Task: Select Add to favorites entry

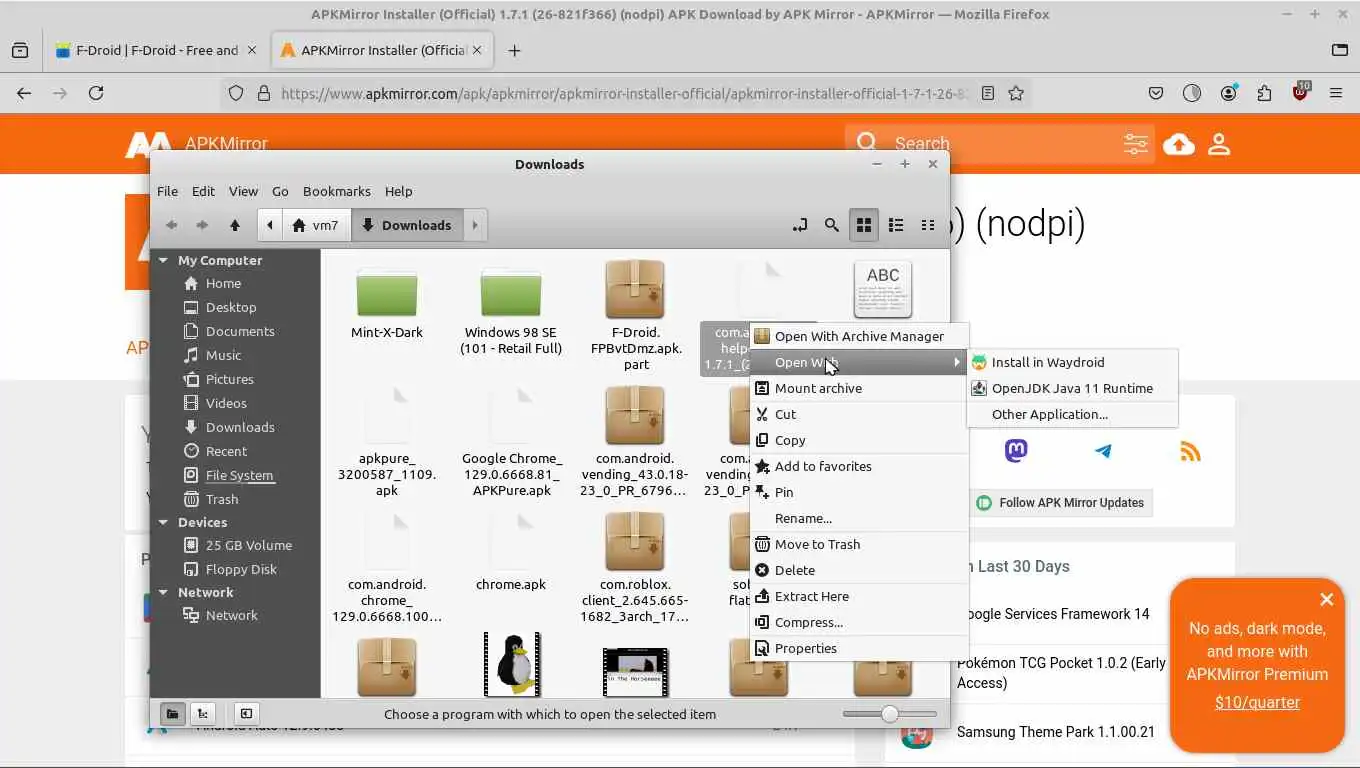Action: pyautogui.click(x=859, y=466)
